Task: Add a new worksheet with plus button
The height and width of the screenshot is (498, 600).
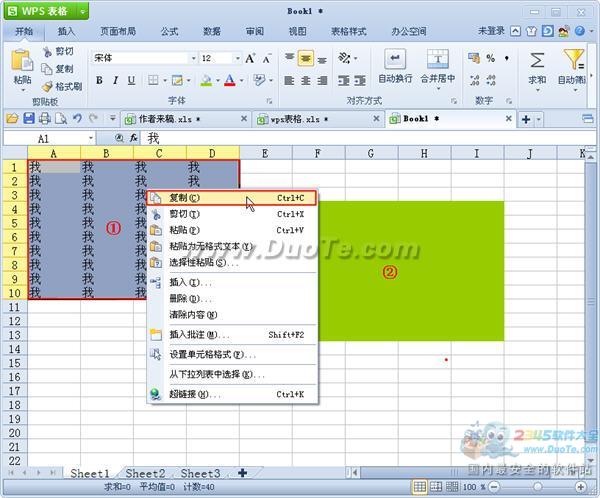Action: click(x=242, y=473)
